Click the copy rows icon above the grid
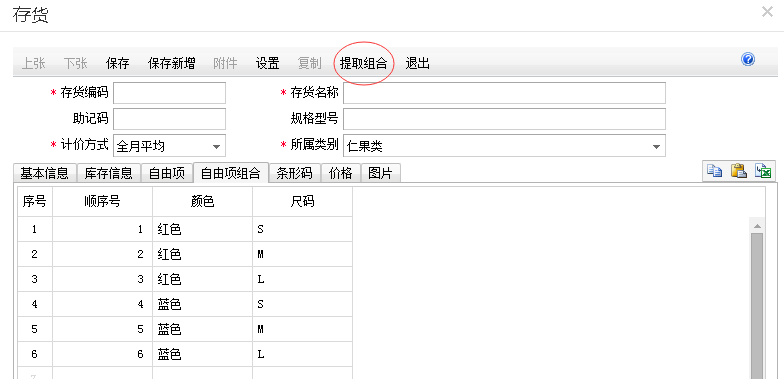The width and height of the screenshot is (784, 379). click(714, 171)
